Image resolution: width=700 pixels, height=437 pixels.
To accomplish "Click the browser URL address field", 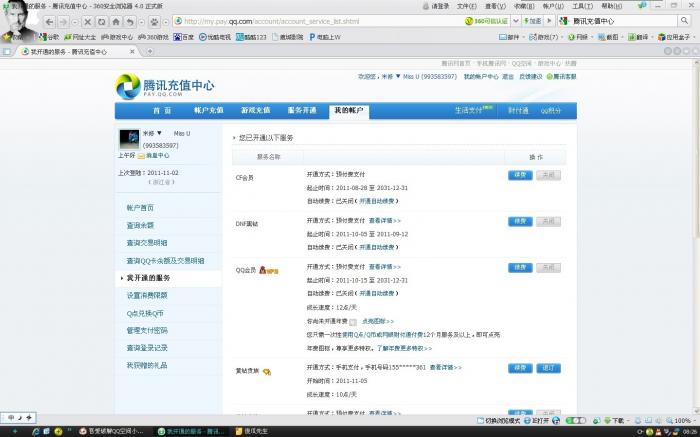I will [319, 21].
